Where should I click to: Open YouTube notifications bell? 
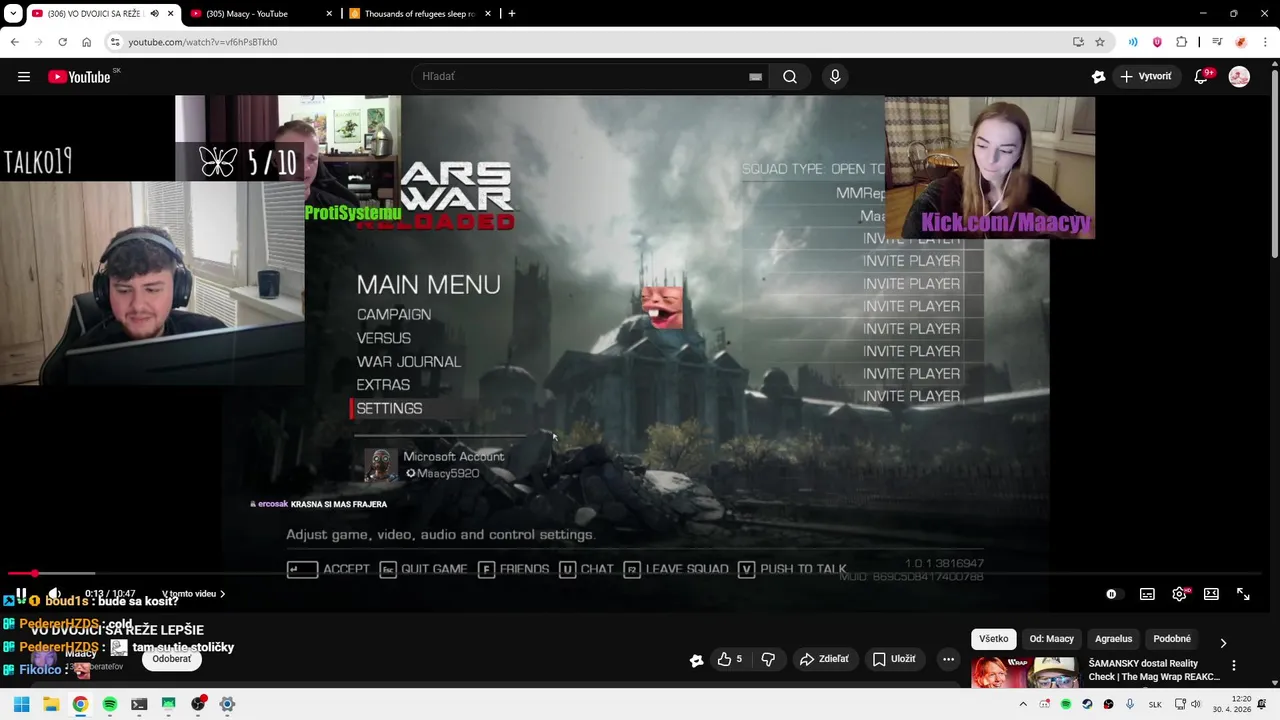pyautogui.click(x=1202, y=77)
